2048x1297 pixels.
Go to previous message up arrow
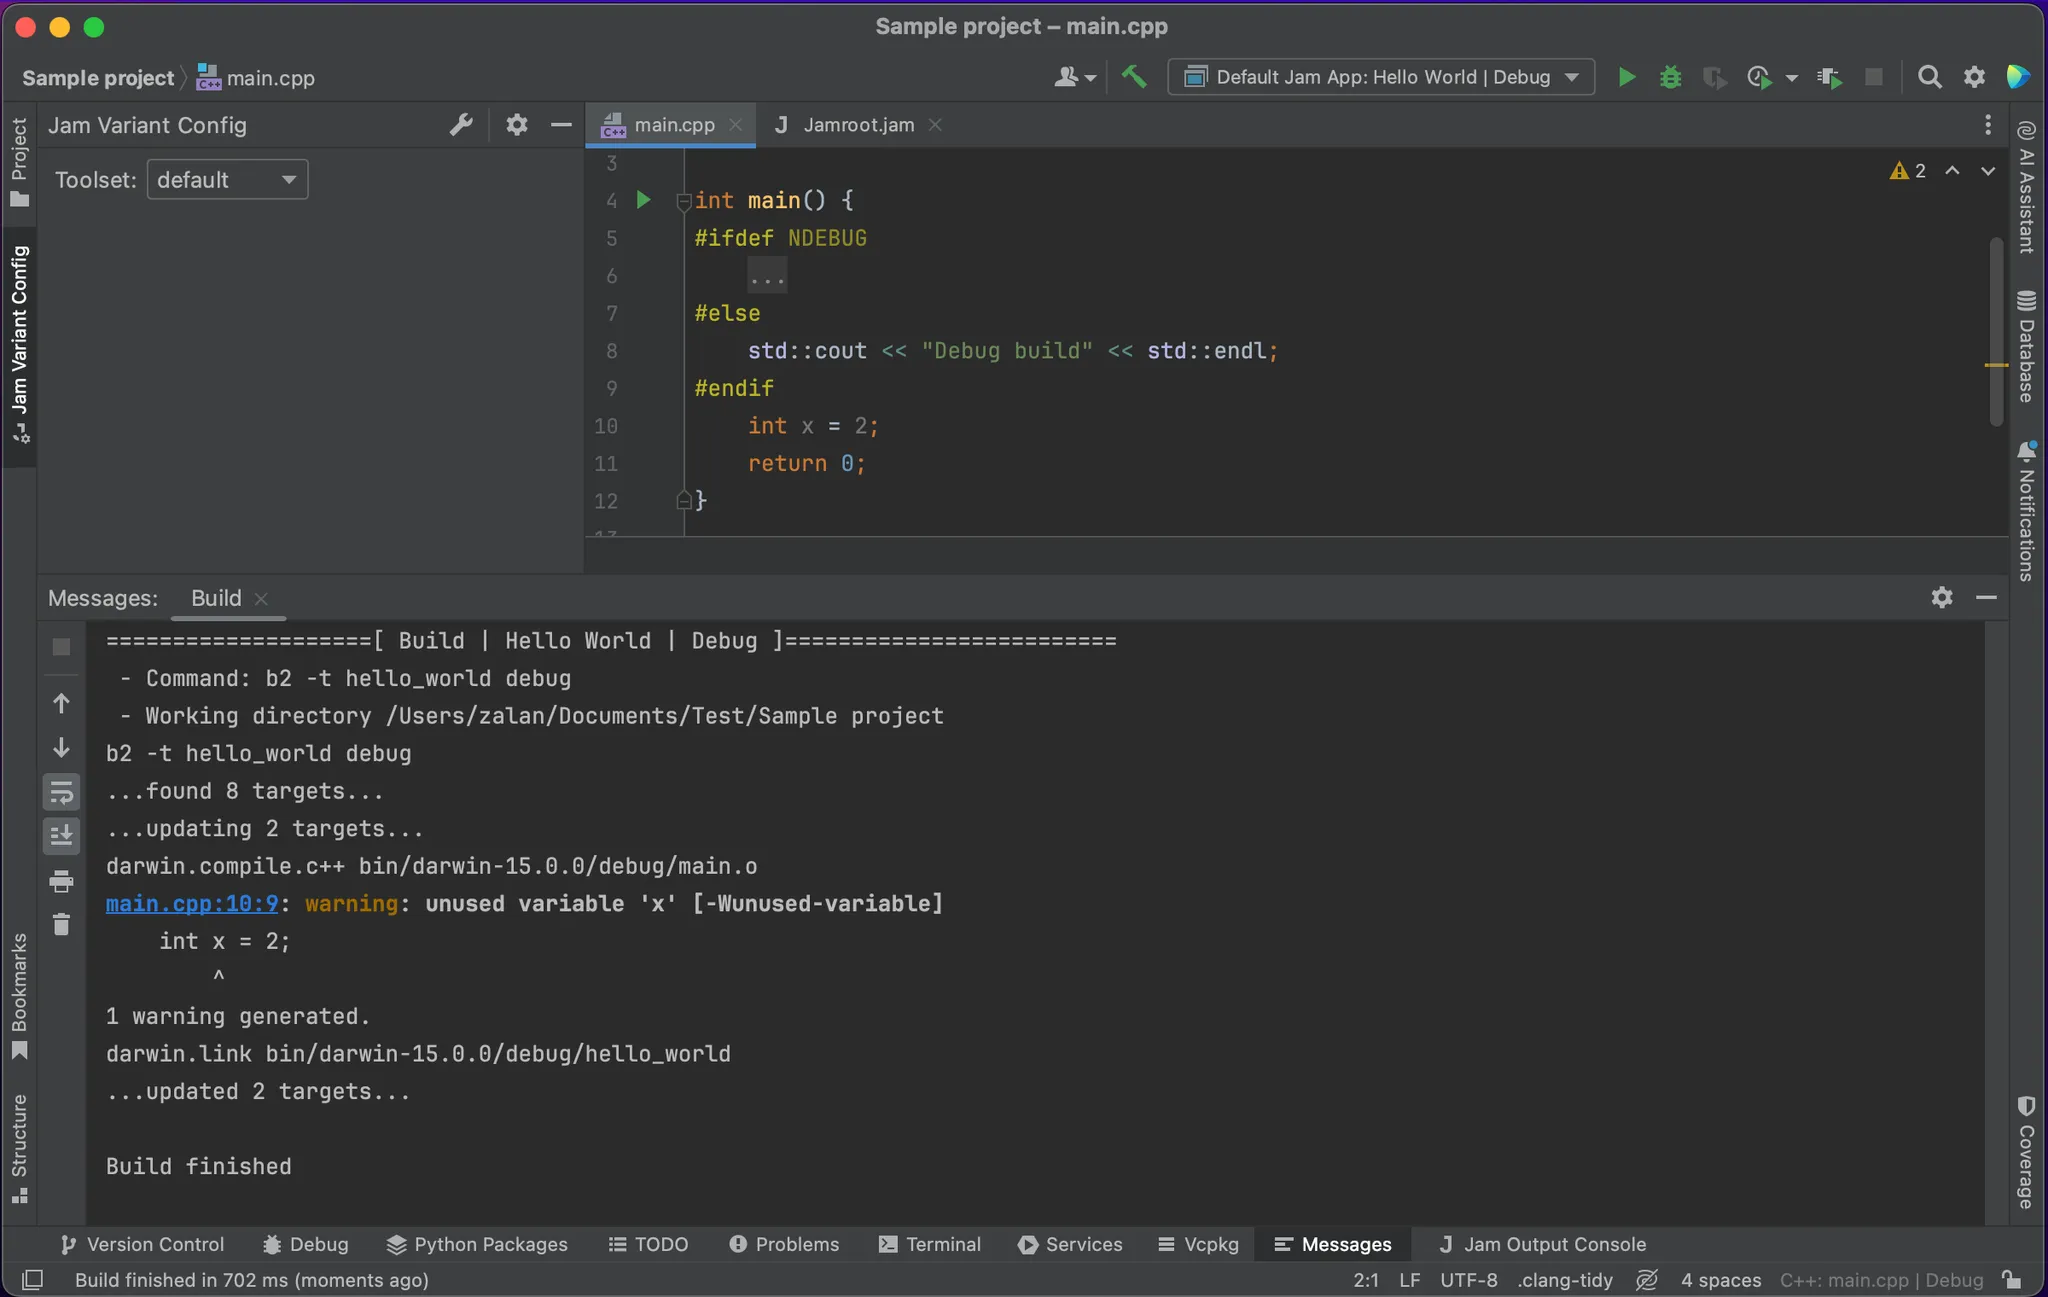click(61, 703)
